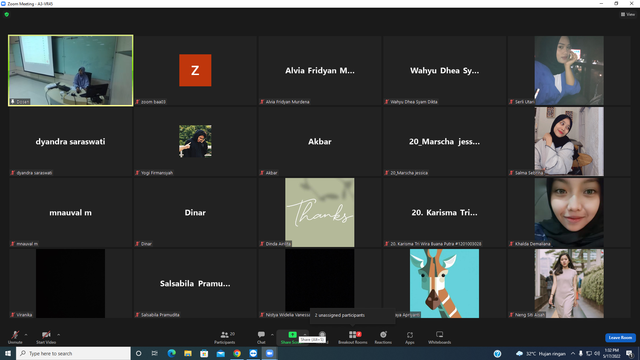The width and height of the screenshot is (640, 360).
Task: Open Reactions menu
Action: pyautogui.click(x=383, y=337)
